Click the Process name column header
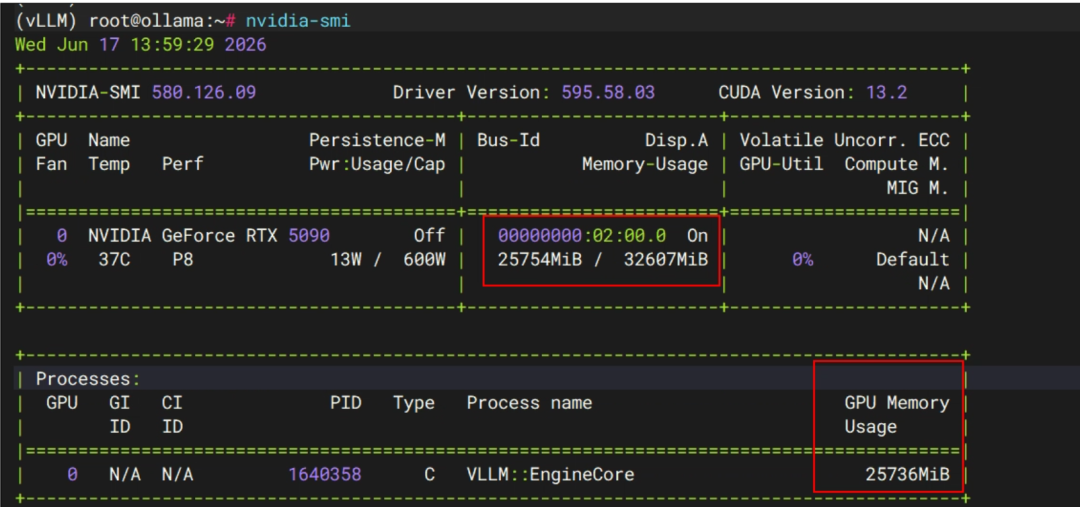 (529, 403)
